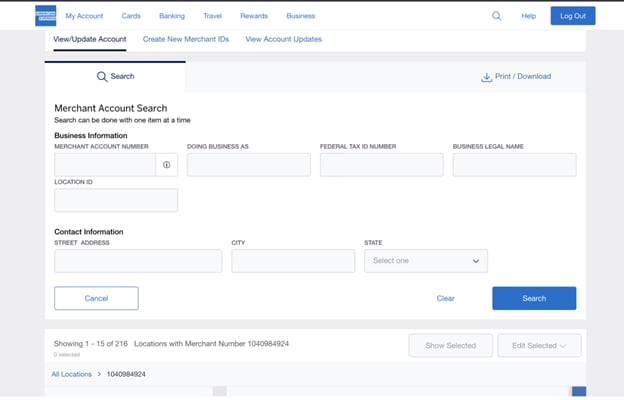
Task: Open the Rewards menu
Action: pos(254,16)
